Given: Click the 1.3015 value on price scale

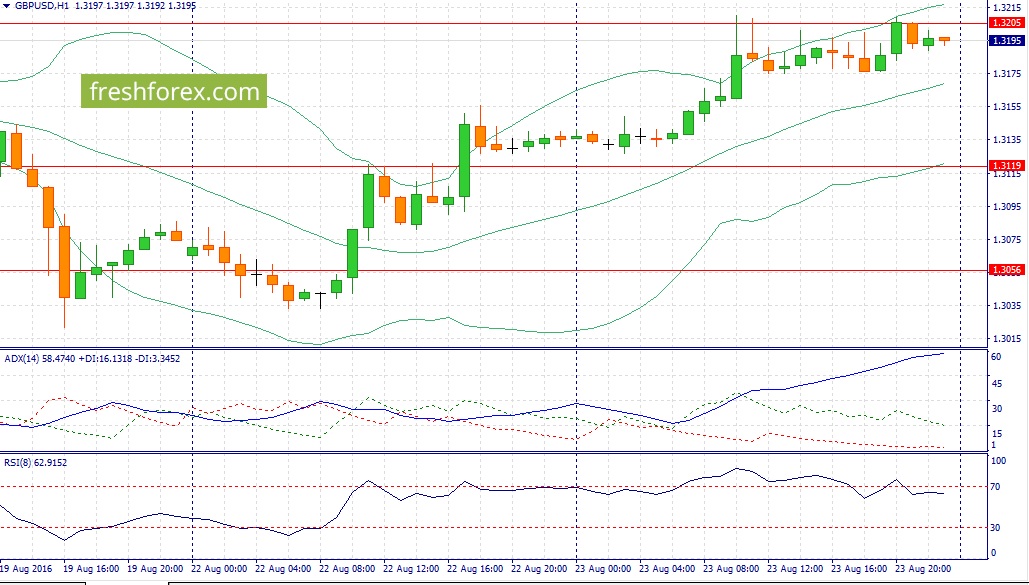Looking at the screenshot, I should pyautogui.click(x=1006, y=339).
